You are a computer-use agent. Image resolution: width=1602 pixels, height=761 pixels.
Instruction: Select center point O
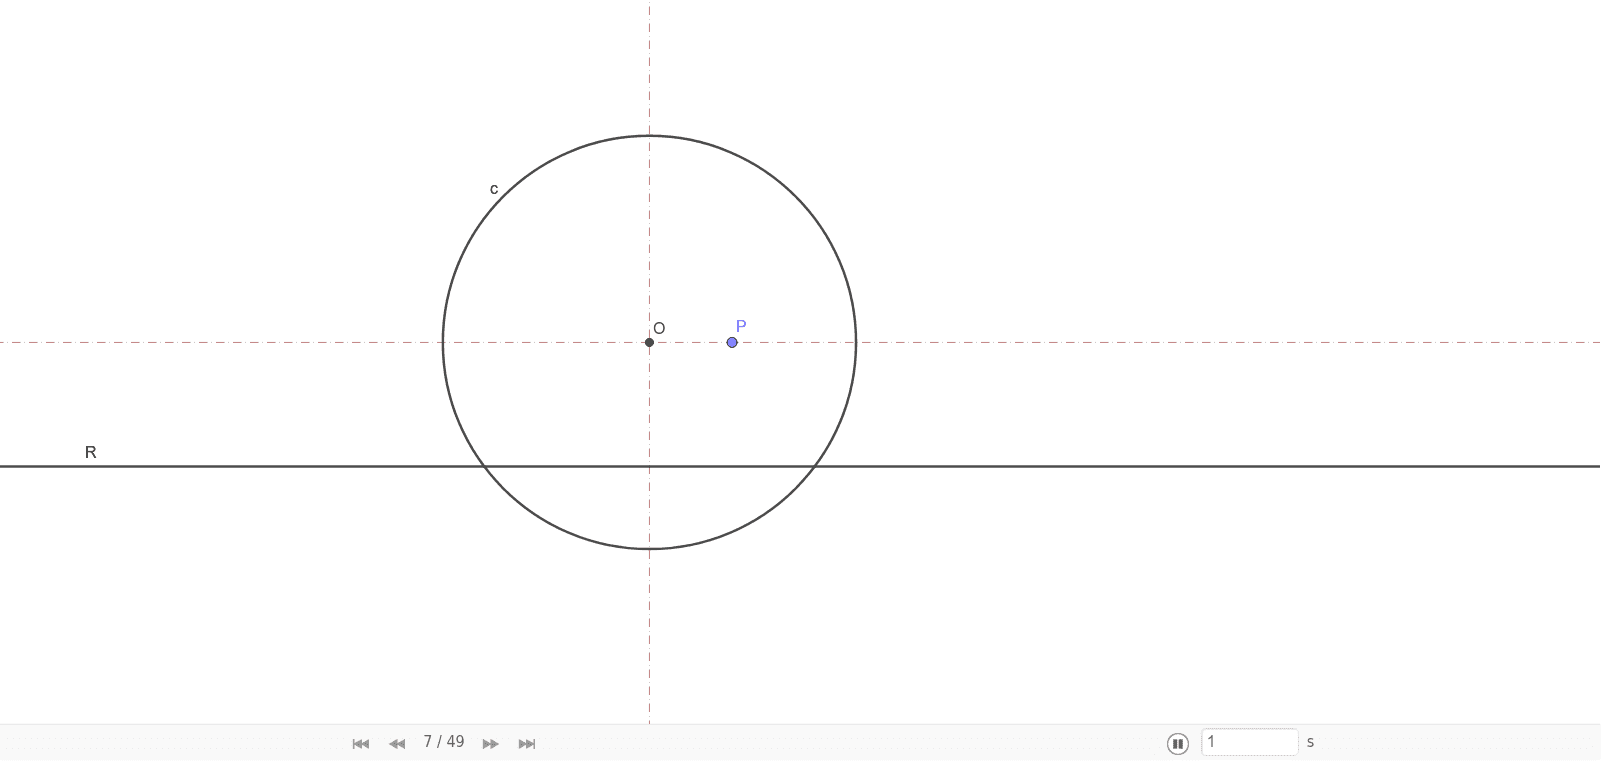(x=649, y=342)
